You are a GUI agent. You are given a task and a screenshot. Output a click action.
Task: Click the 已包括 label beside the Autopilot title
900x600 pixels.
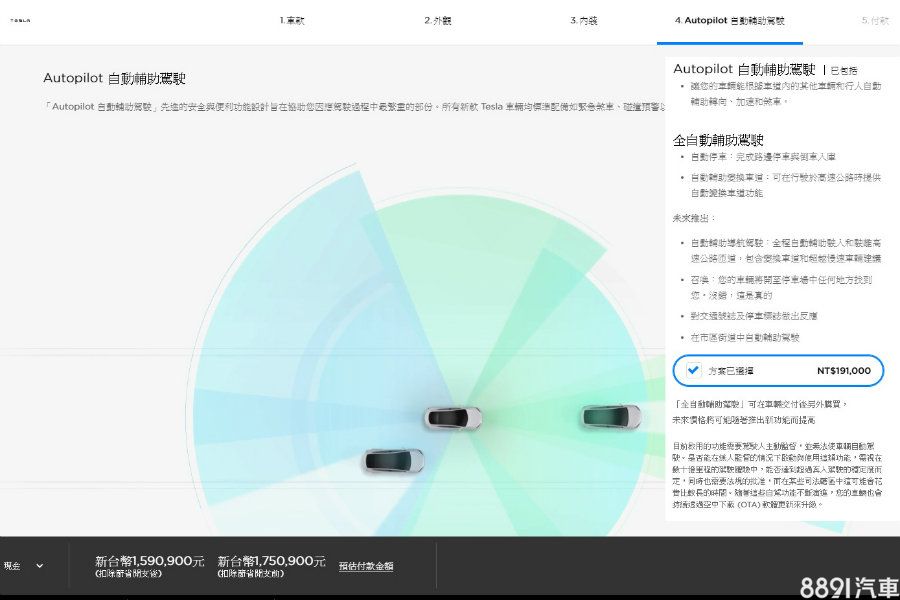click(x=843, y=71)
